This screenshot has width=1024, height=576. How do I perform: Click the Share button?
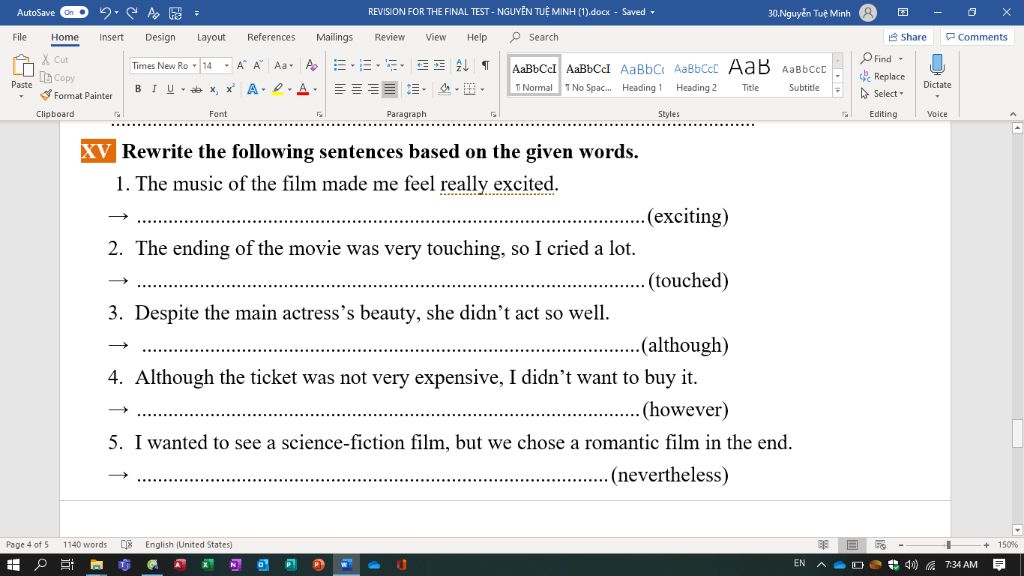tap(907, 37)
